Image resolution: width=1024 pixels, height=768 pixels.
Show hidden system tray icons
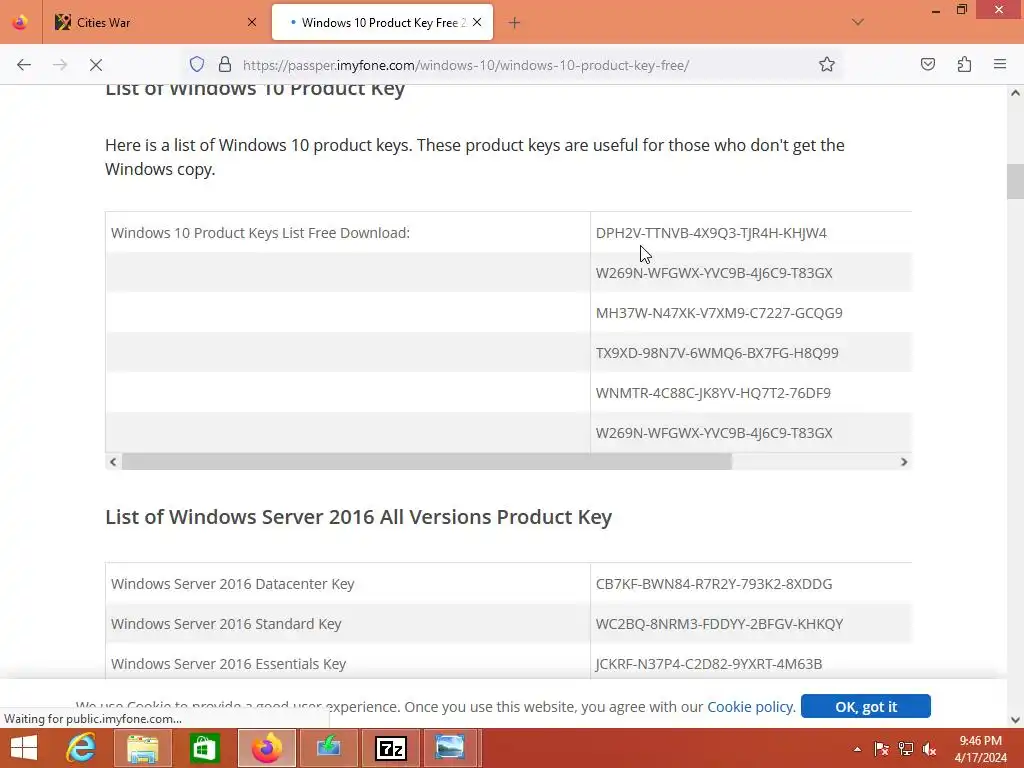857,749
